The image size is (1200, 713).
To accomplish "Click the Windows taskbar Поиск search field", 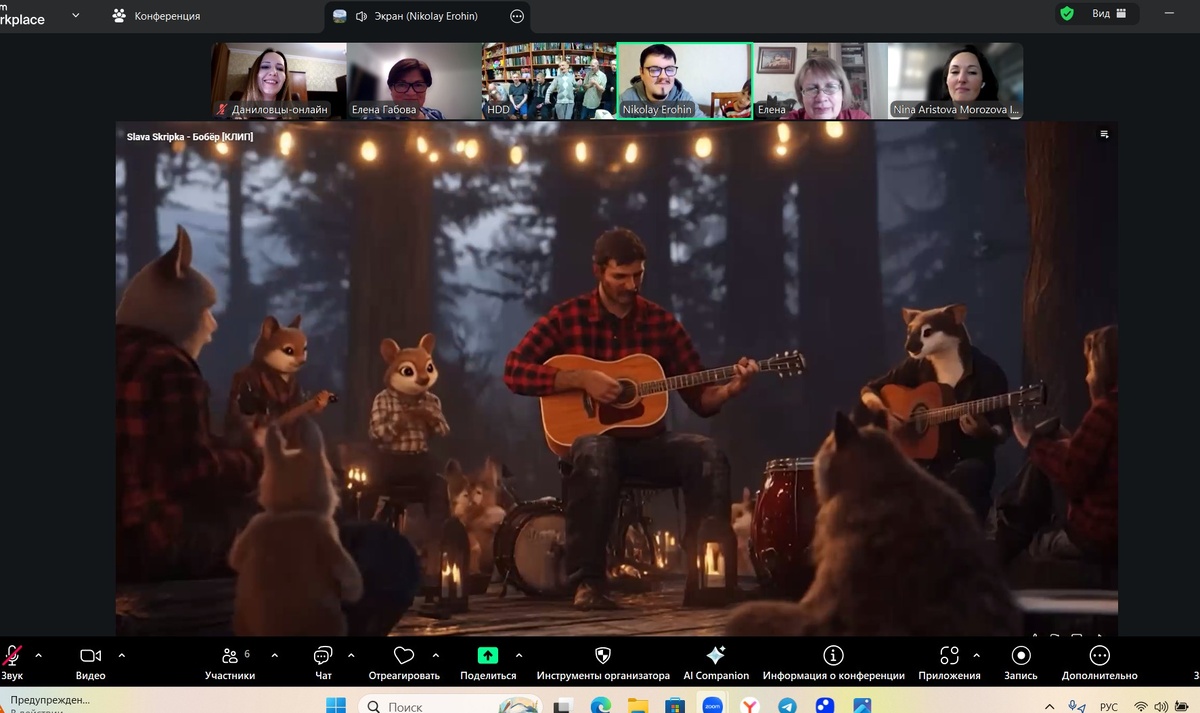I will (x=450, y=705).
